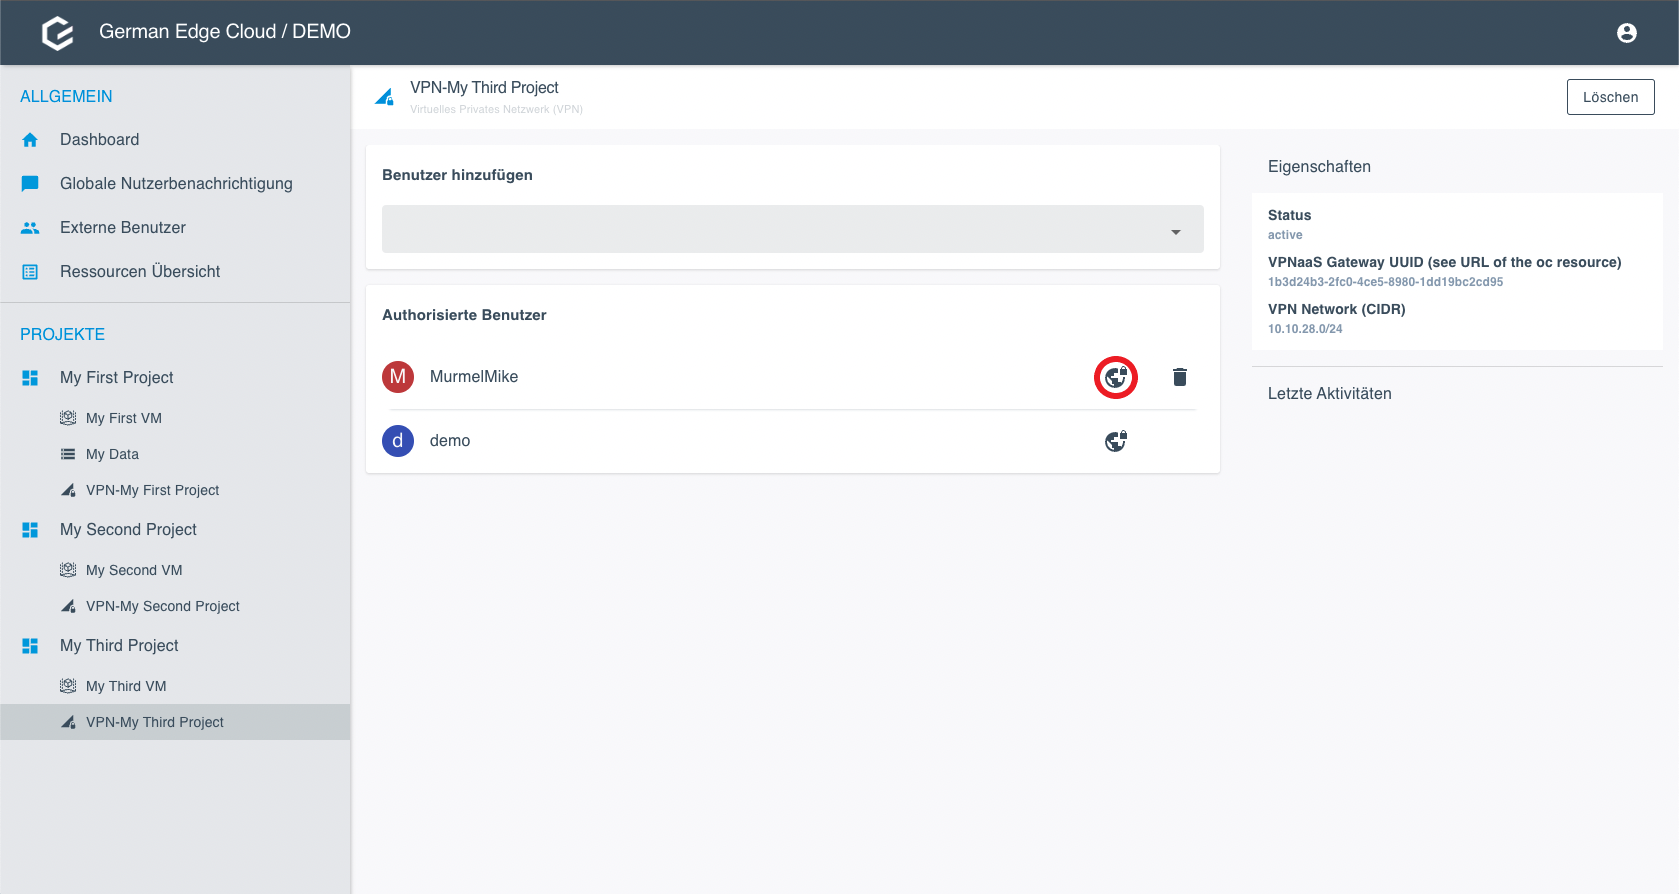Go to Dashboard in the sidebar

[x=99, y=140]
